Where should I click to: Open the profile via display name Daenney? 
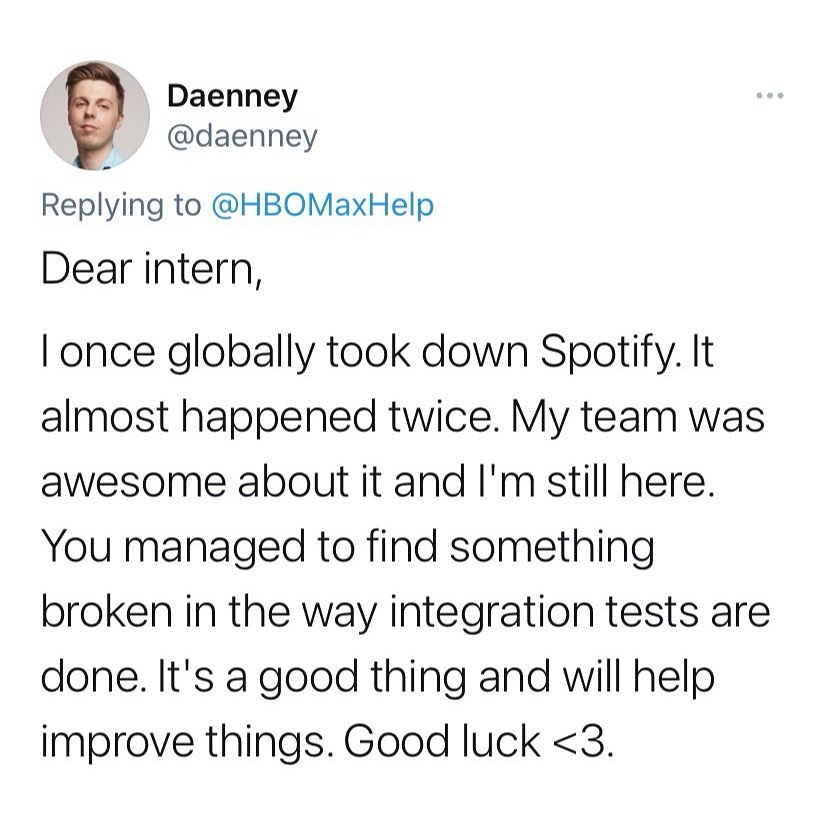(x=232, y=97)
